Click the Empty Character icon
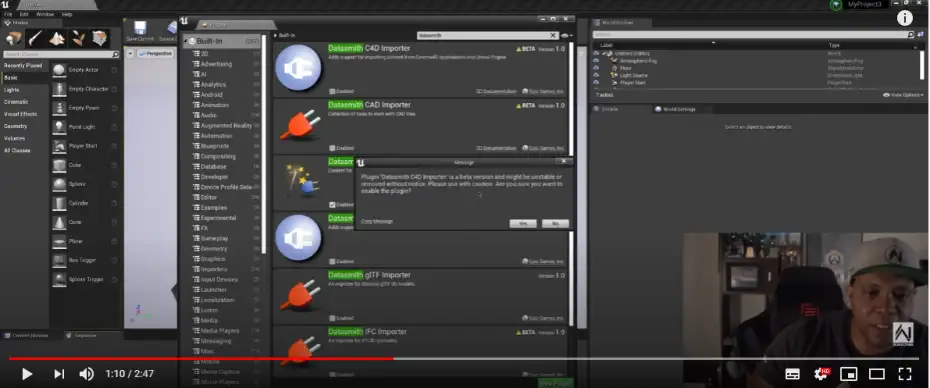 coord(59,89)
